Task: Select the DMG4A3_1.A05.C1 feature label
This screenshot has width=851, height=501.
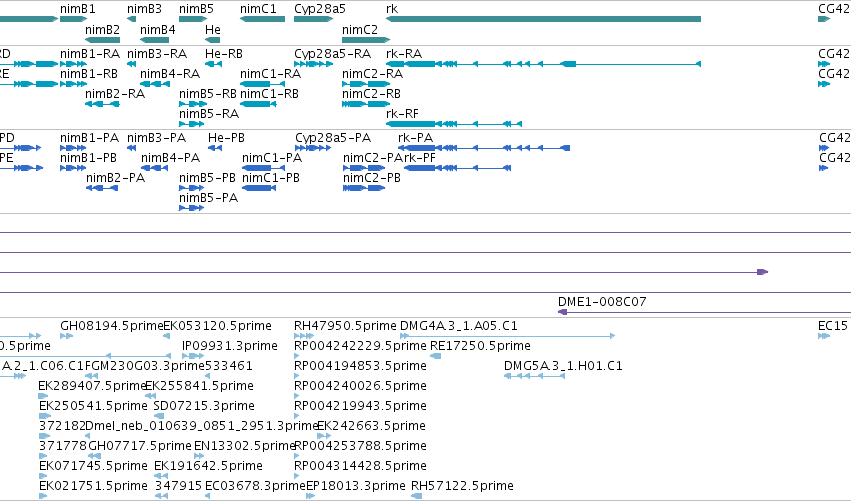Action: [459, 326]
